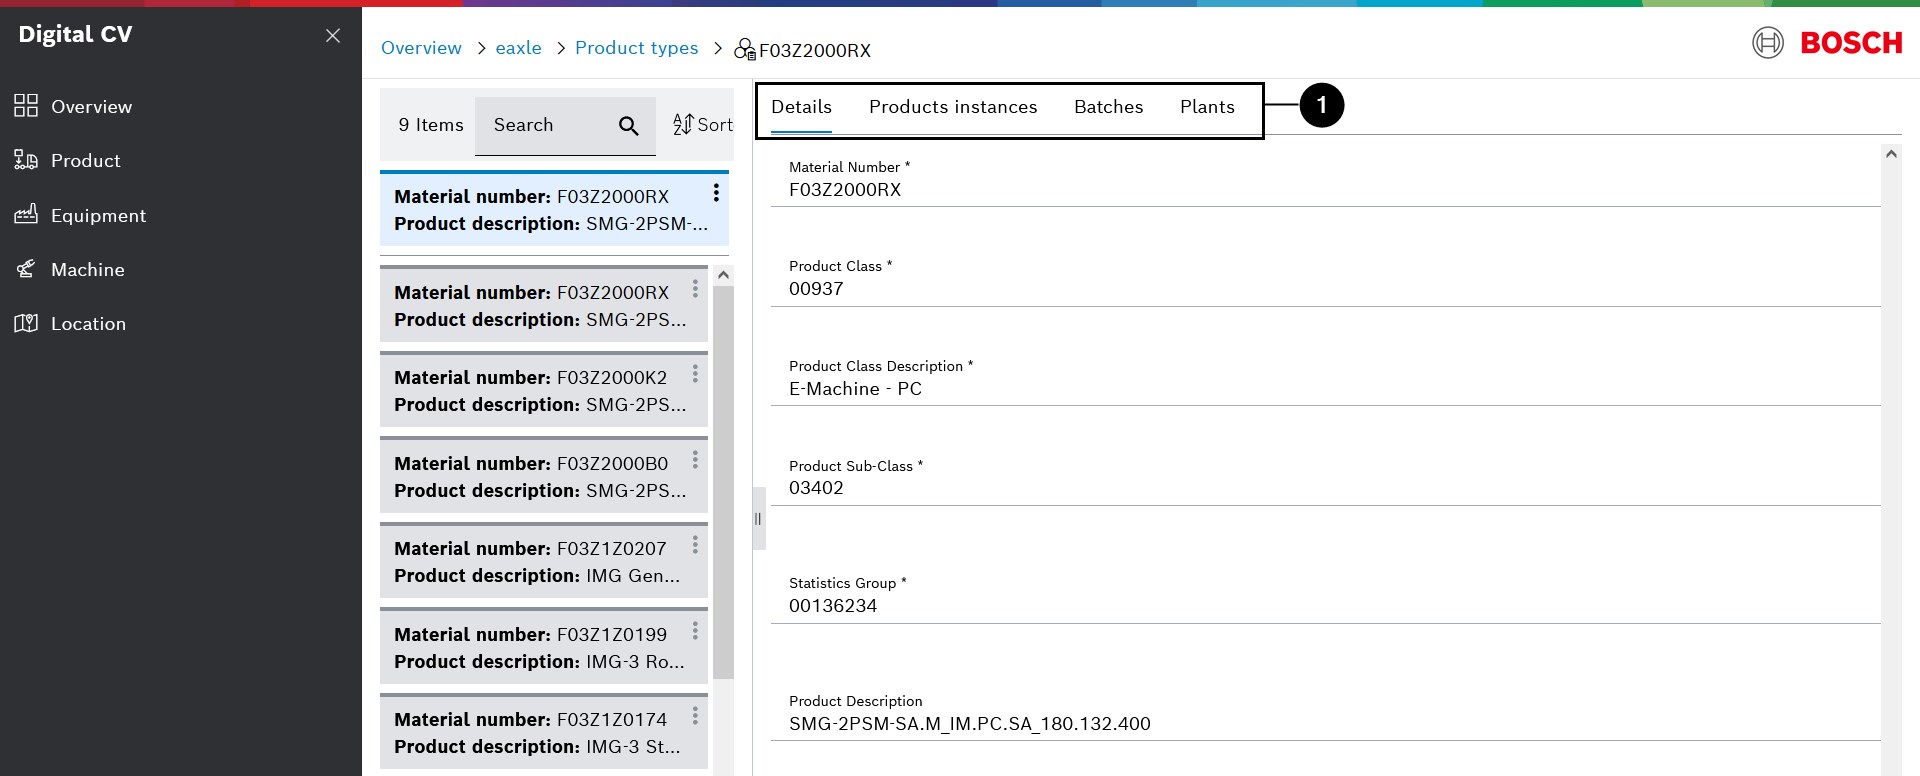Select the F03Z1Z0174 IMG-3 St item
The image size is (1920, 776).
pyautogui.click(x=544, y=733)
